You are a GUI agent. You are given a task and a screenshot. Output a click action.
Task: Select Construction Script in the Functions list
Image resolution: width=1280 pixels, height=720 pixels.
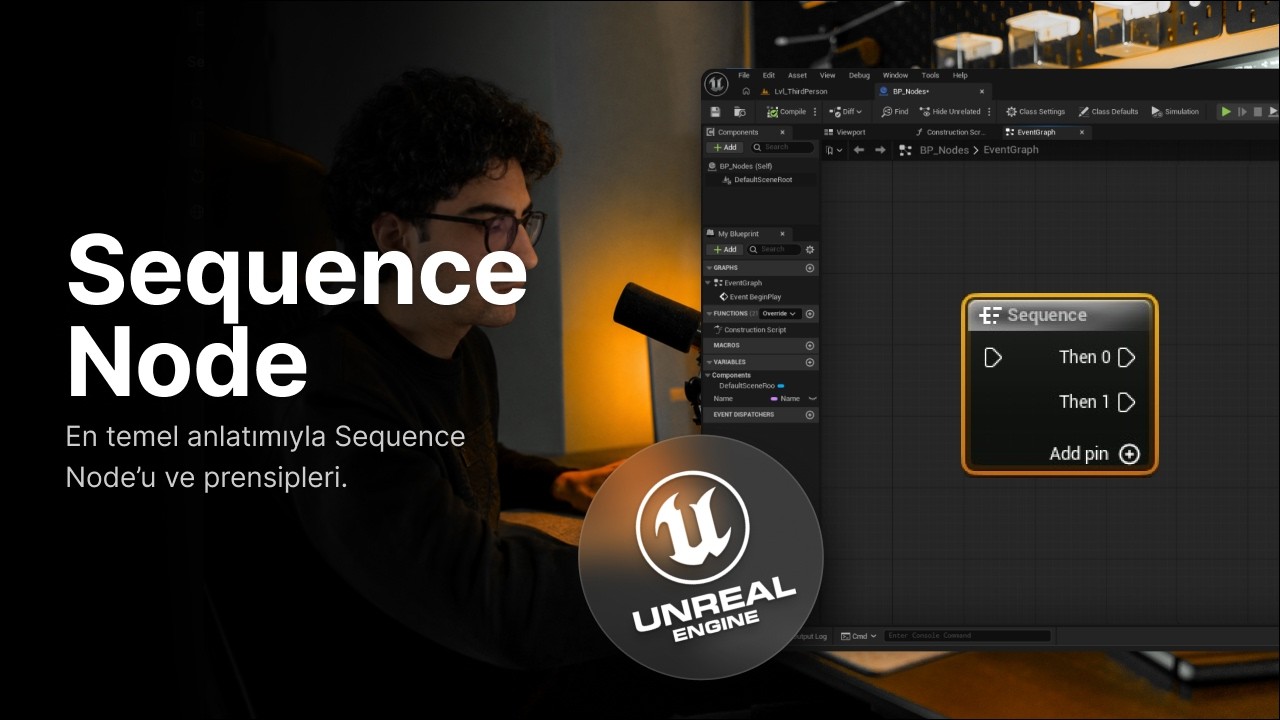tap(749, 330)
